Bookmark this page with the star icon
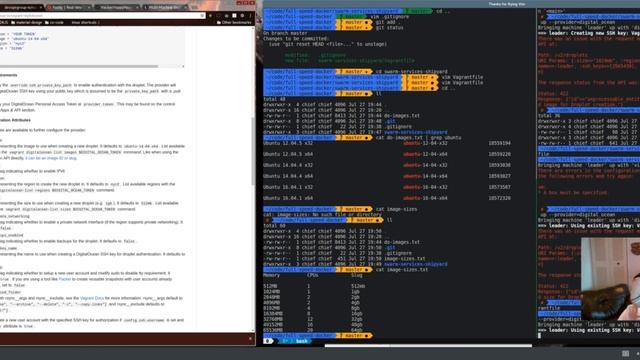 pos(202,16)
